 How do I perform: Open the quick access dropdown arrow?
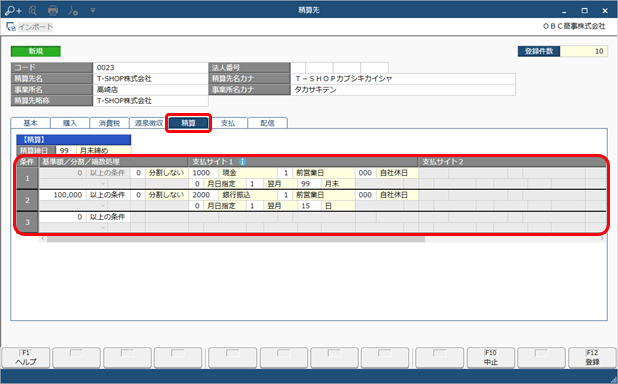[93, 10]
